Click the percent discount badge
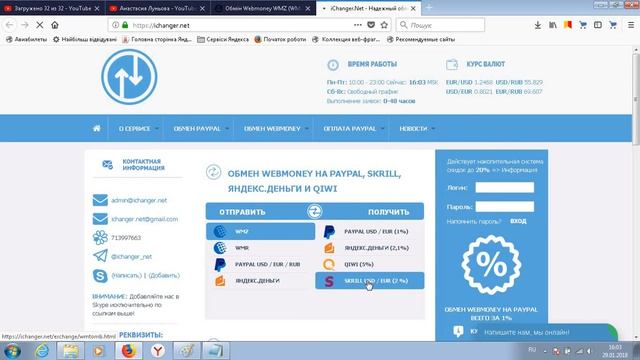This screenshot has height=360, width=640. pyautogui.click(x=491, y=265)
